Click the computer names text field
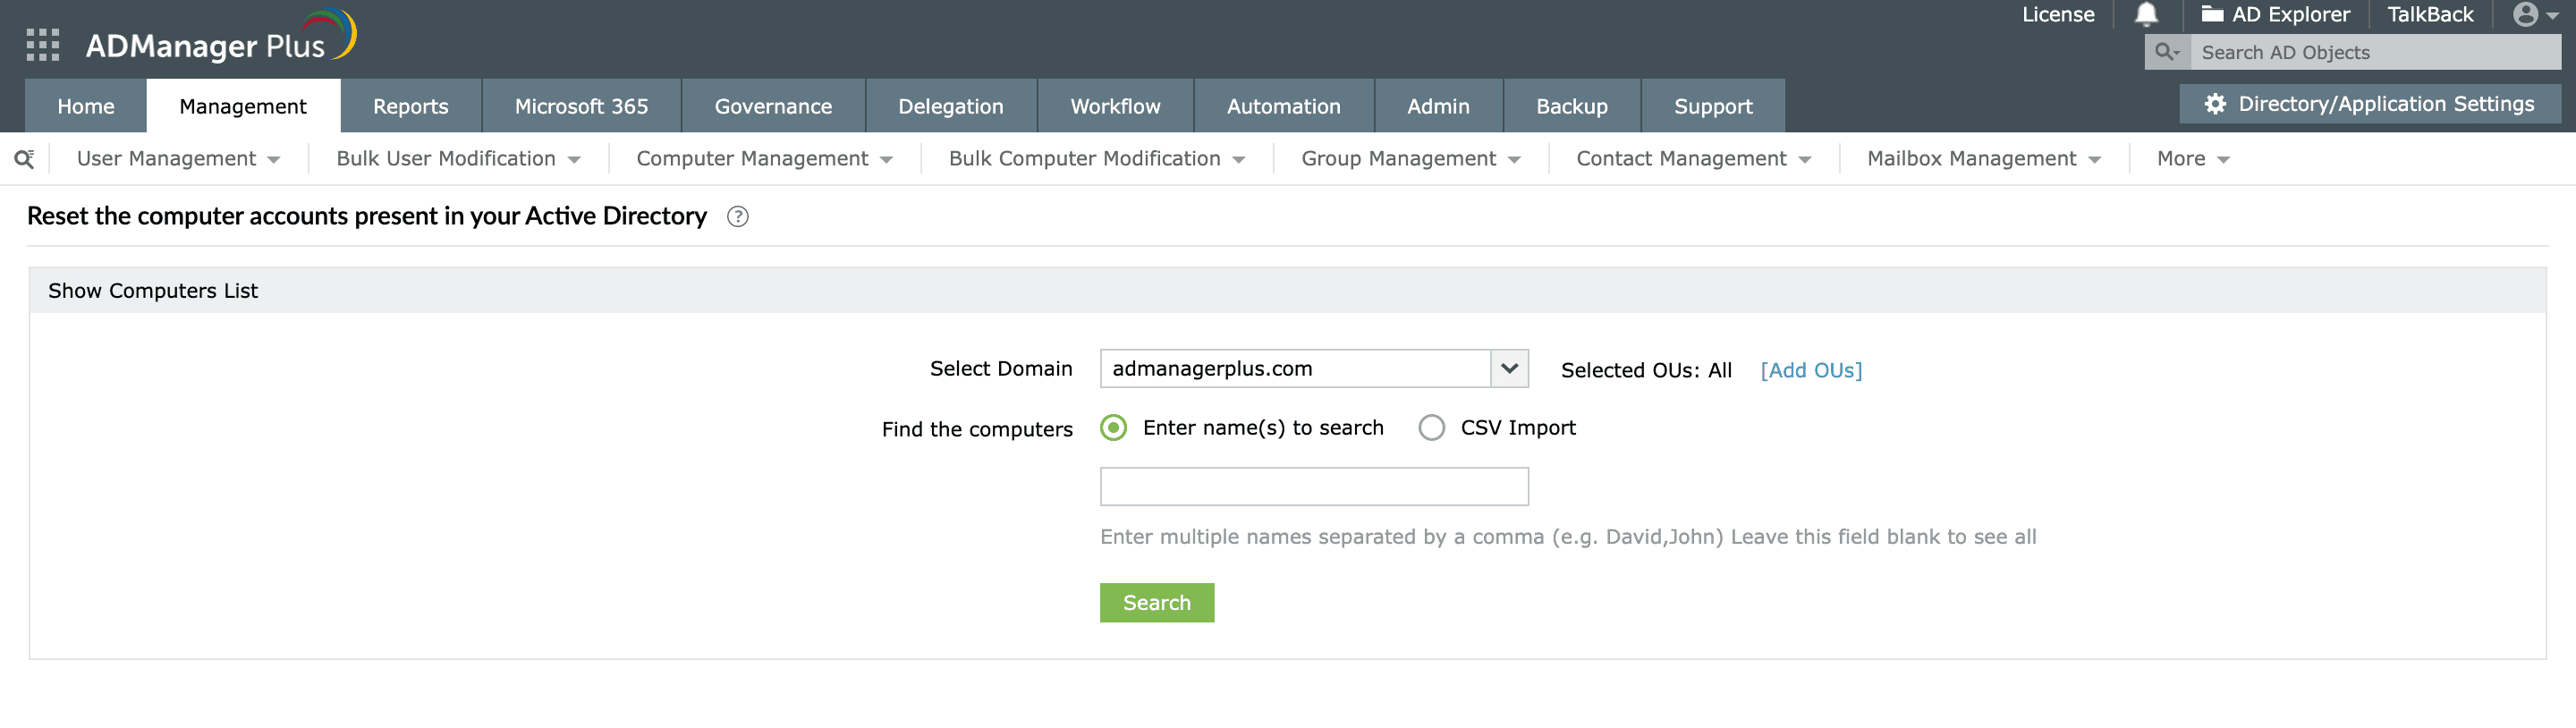This screenshot has height=728, width=2576. tap(1313, 487)
